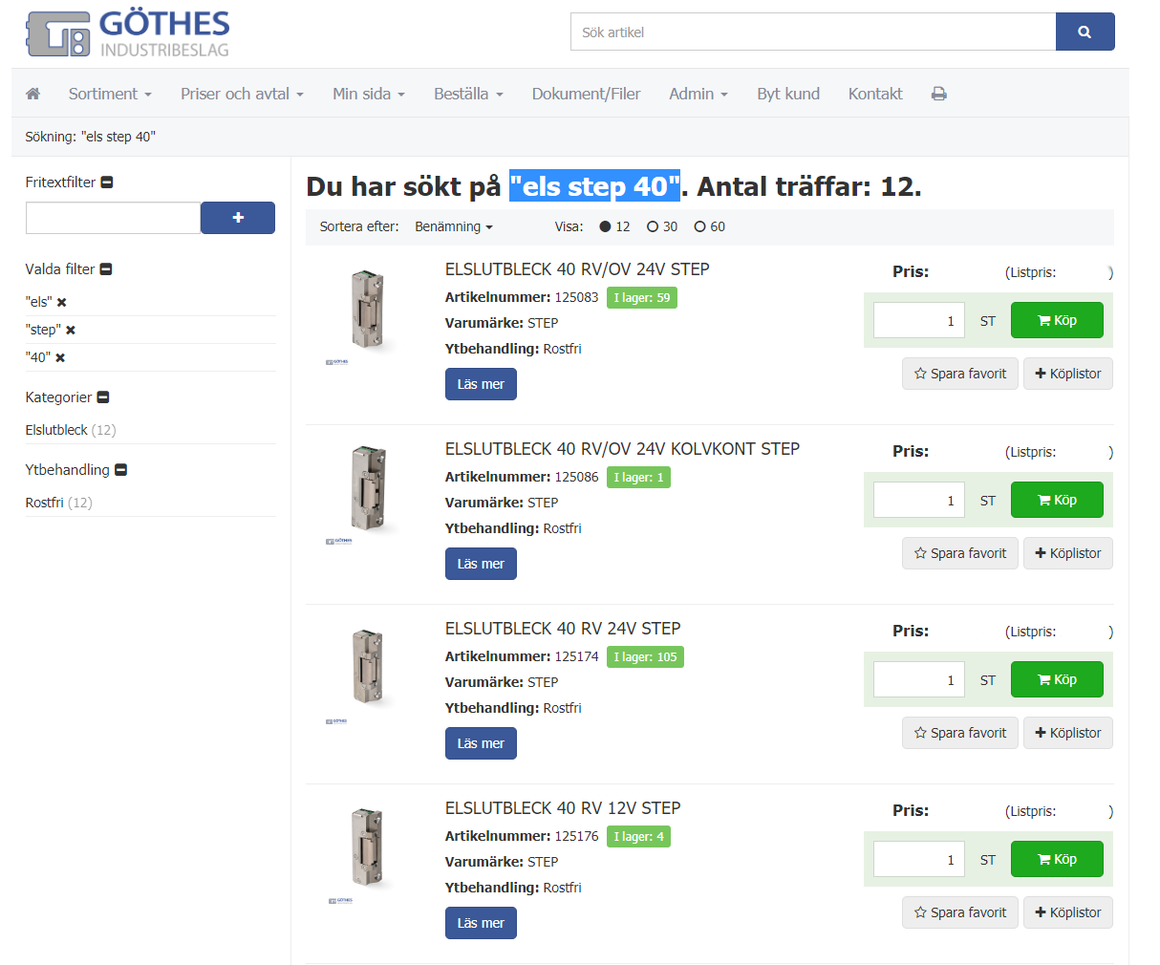This screenshot has height=965, width=1160.
Task: Filter by Rostfri ytbehandling
Action: (x=44, y=502)
